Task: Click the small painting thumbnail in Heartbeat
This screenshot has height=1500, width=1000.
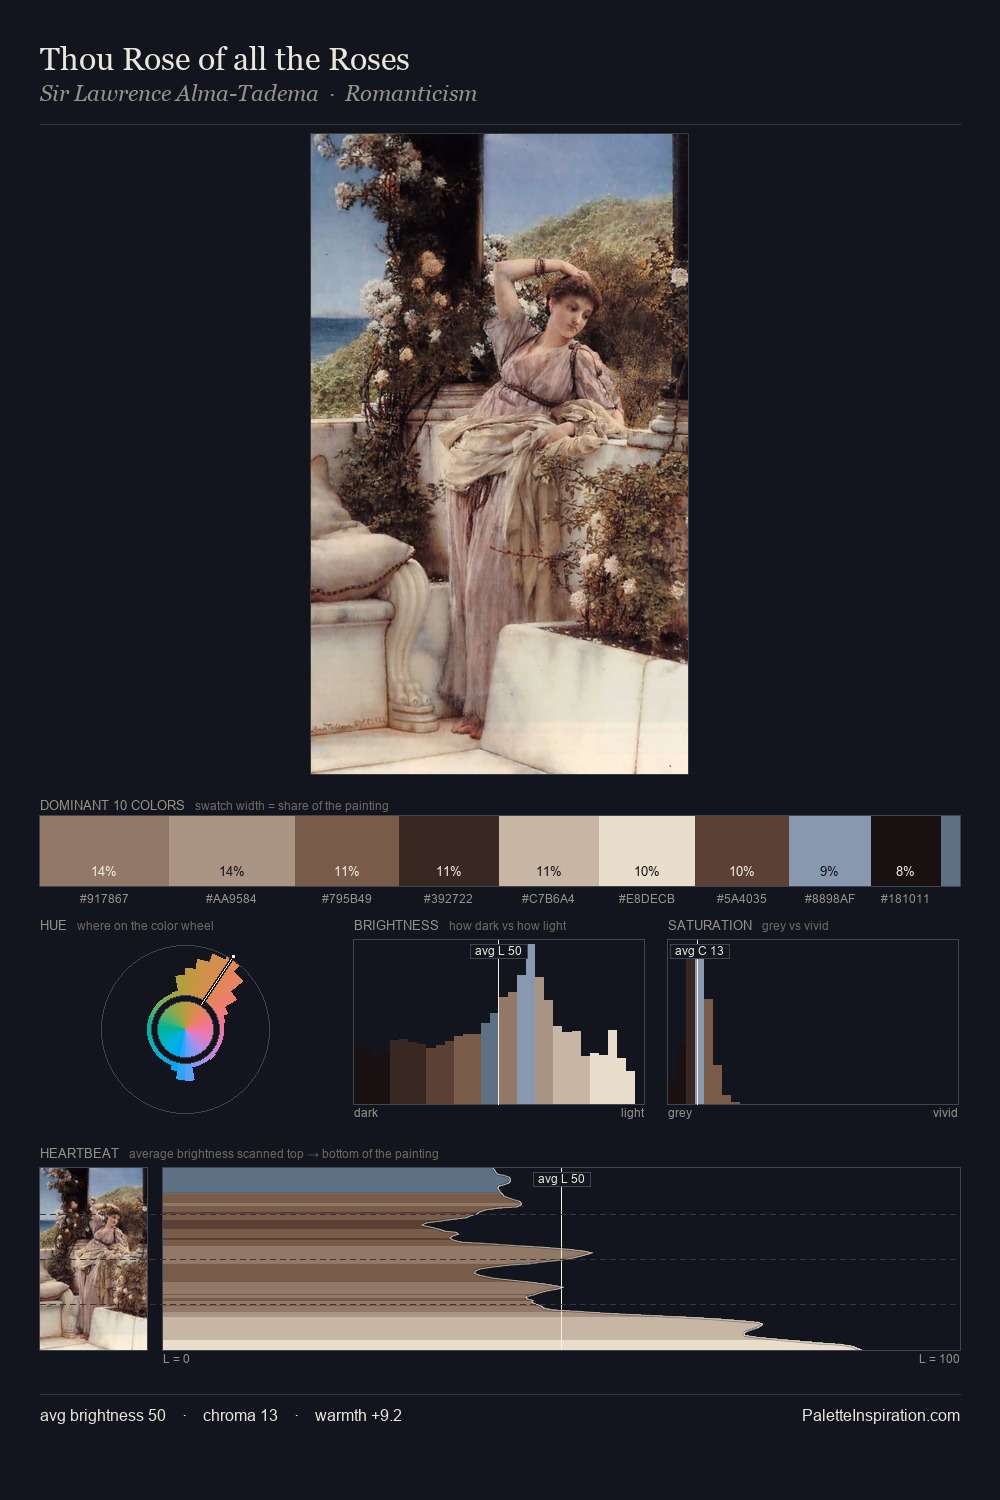Action: [x=93, y=1258]
